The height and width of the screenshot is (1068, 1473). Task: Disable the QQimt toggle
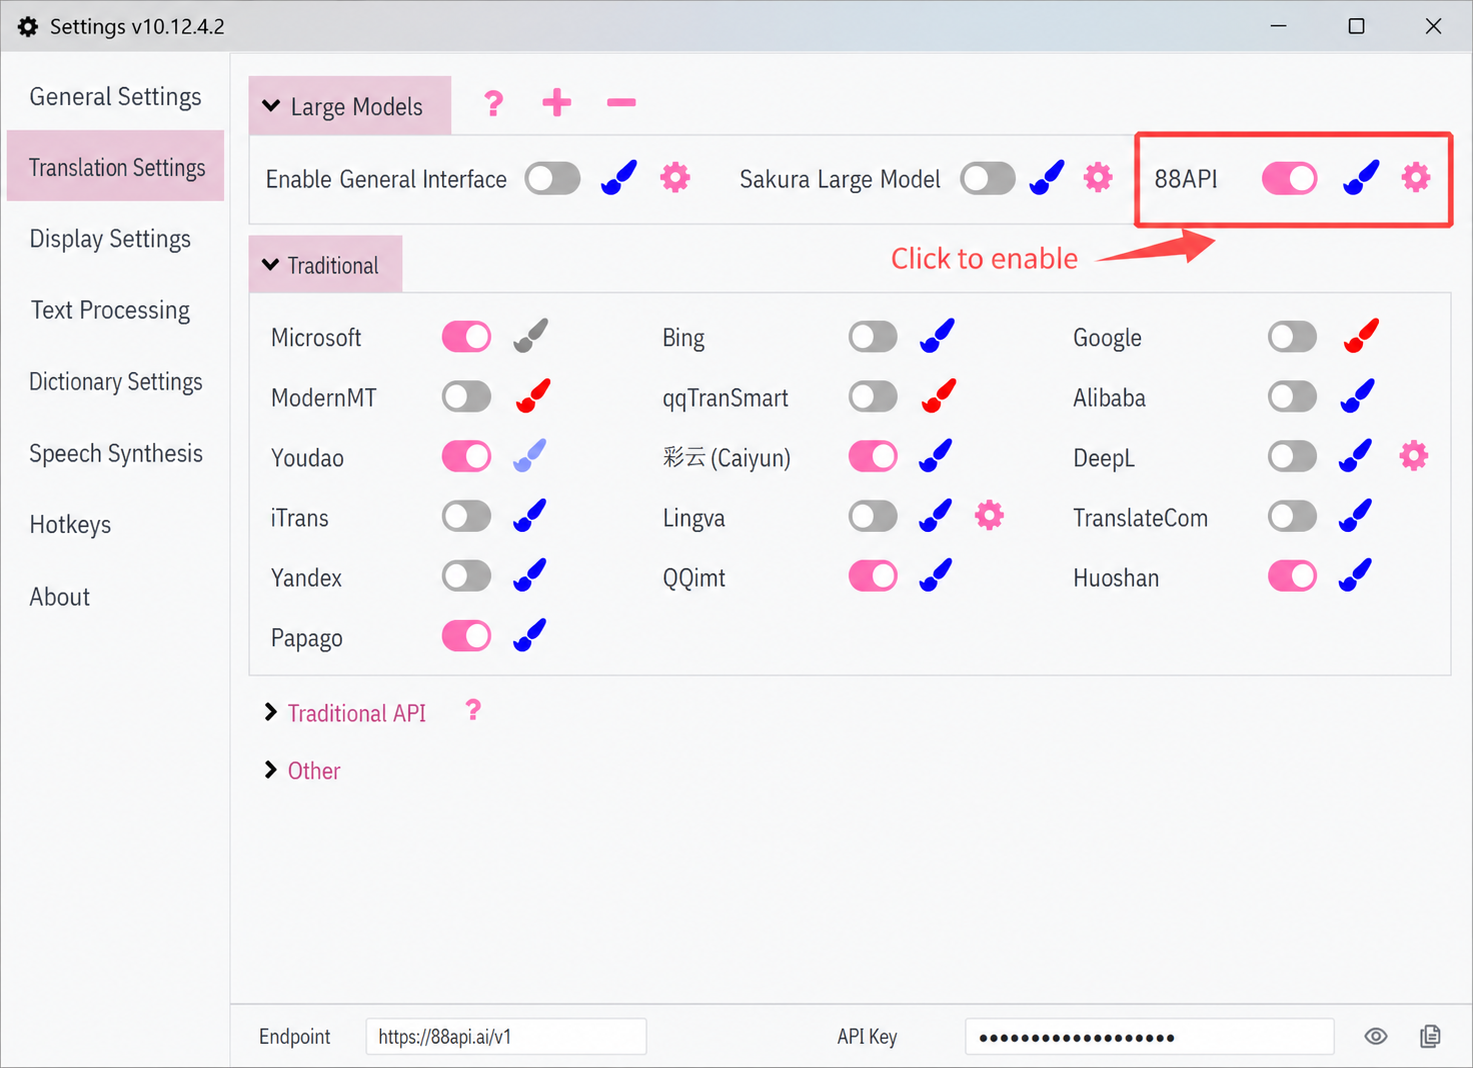coord(873,576)
